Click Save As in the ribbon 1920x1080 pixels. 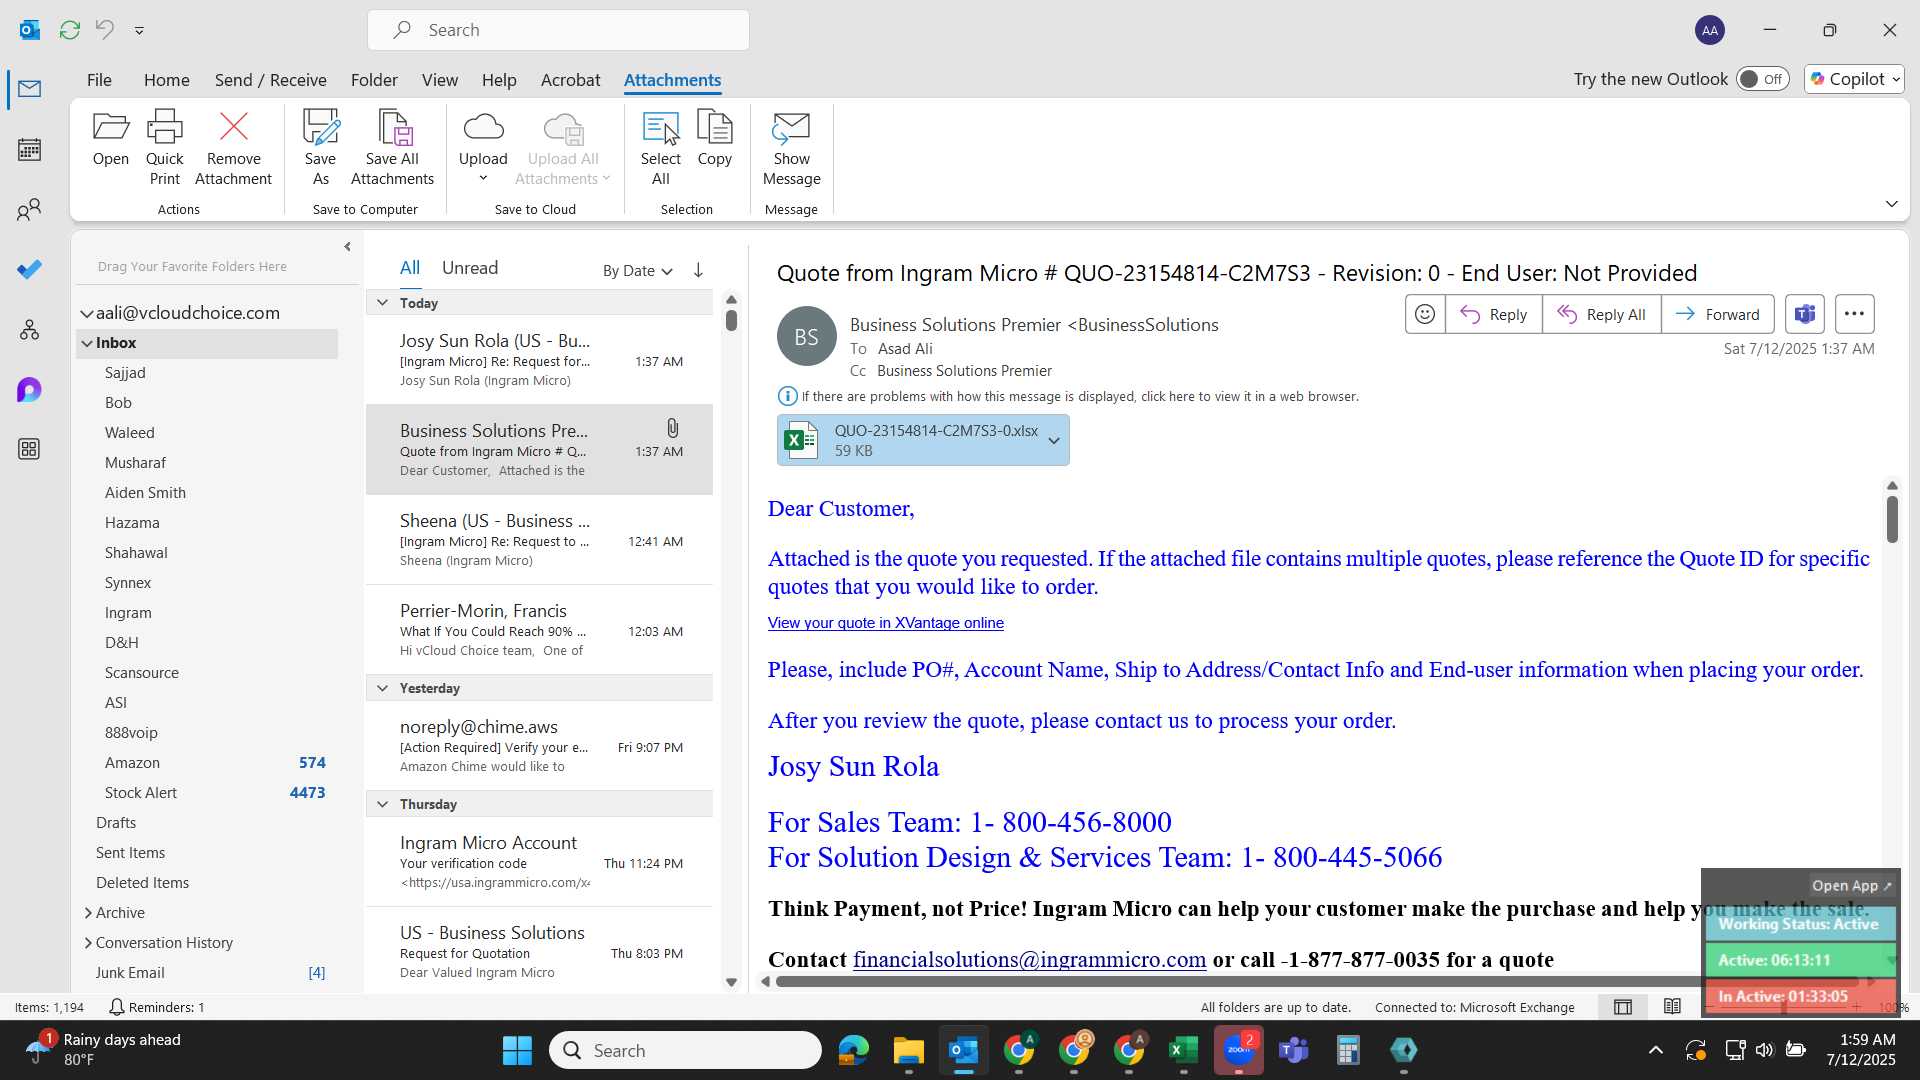coord(320,148)
